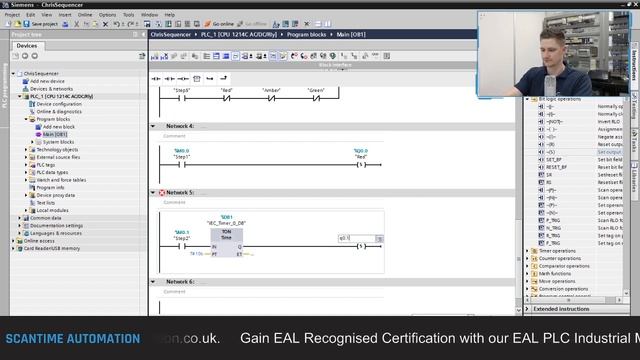Open Main [OB1] in the project tree
The height and width of the screenshot is (360, 640).
click(55, 135)
